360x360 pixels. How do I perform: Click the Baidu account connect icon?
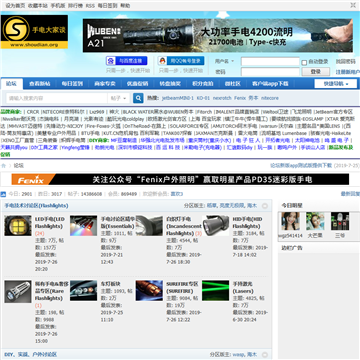[111, 61]
